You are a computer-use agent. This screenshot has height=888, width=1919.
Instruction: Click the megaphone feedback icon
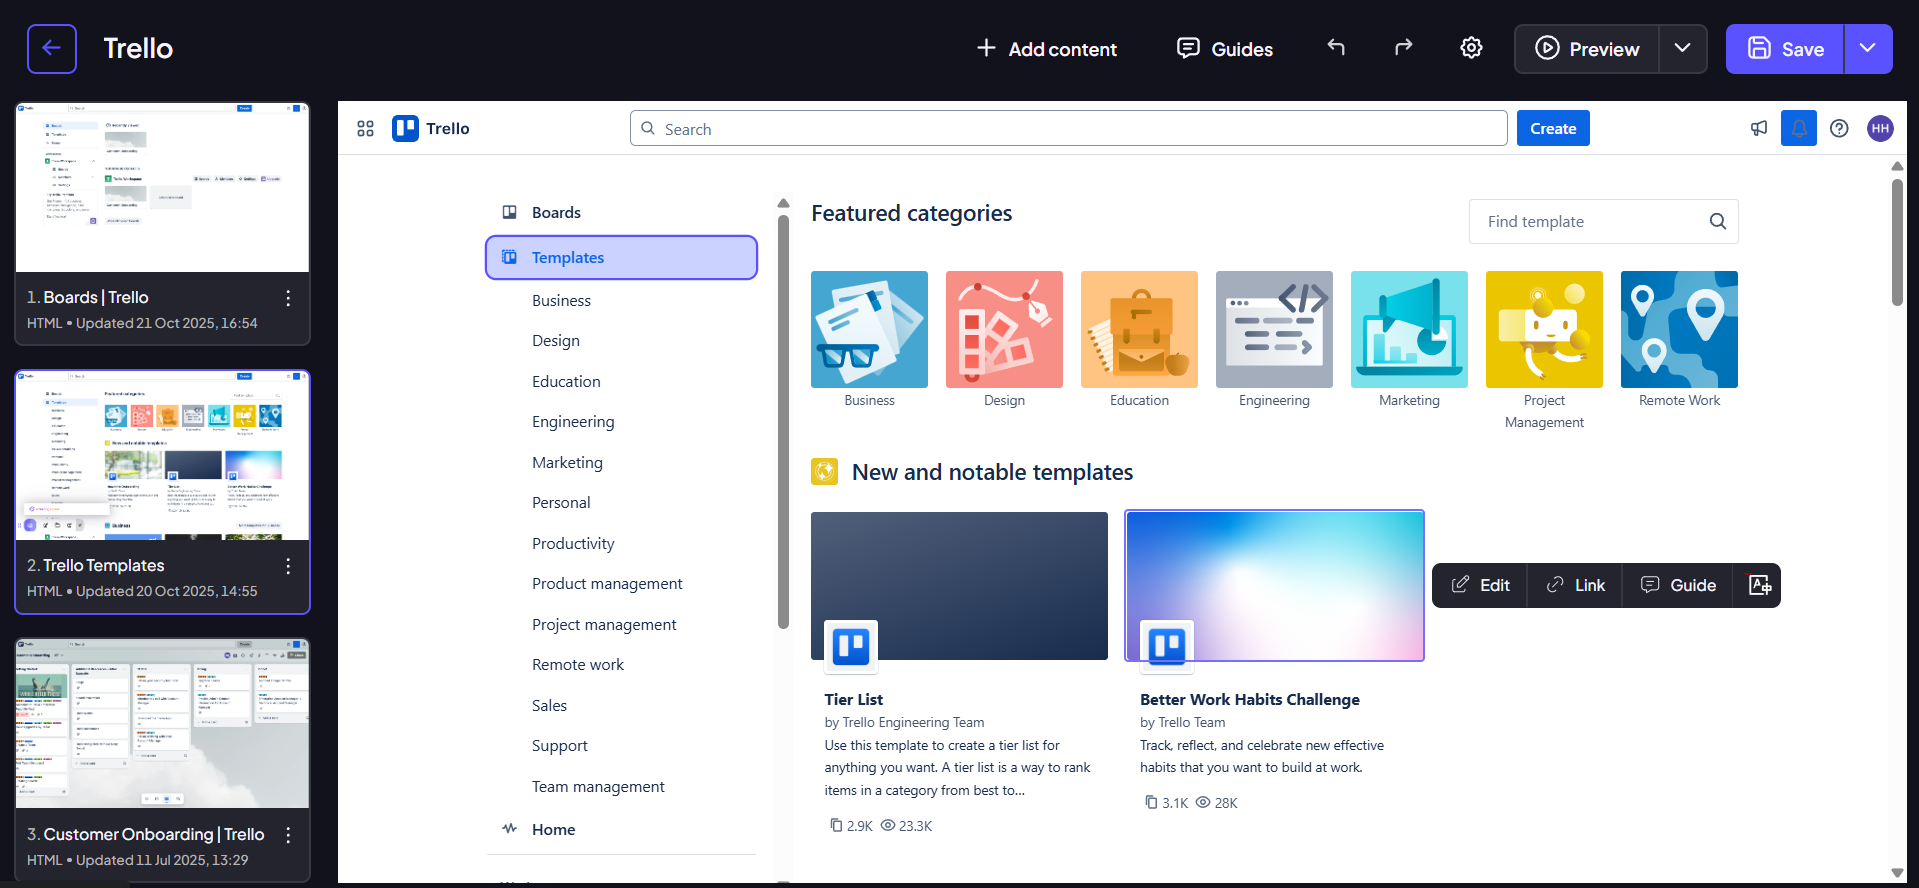(x=1759, y=128)
